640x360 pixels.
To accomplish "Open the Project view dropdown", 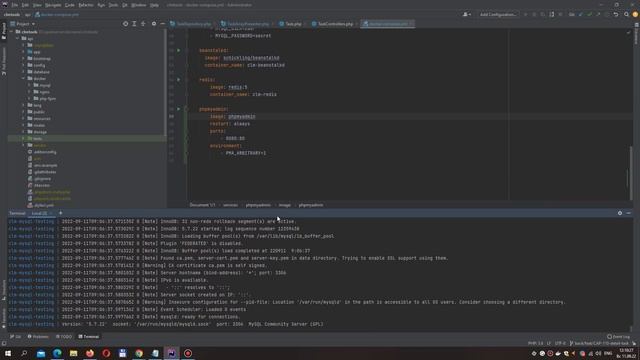I will tap(23, 24).
